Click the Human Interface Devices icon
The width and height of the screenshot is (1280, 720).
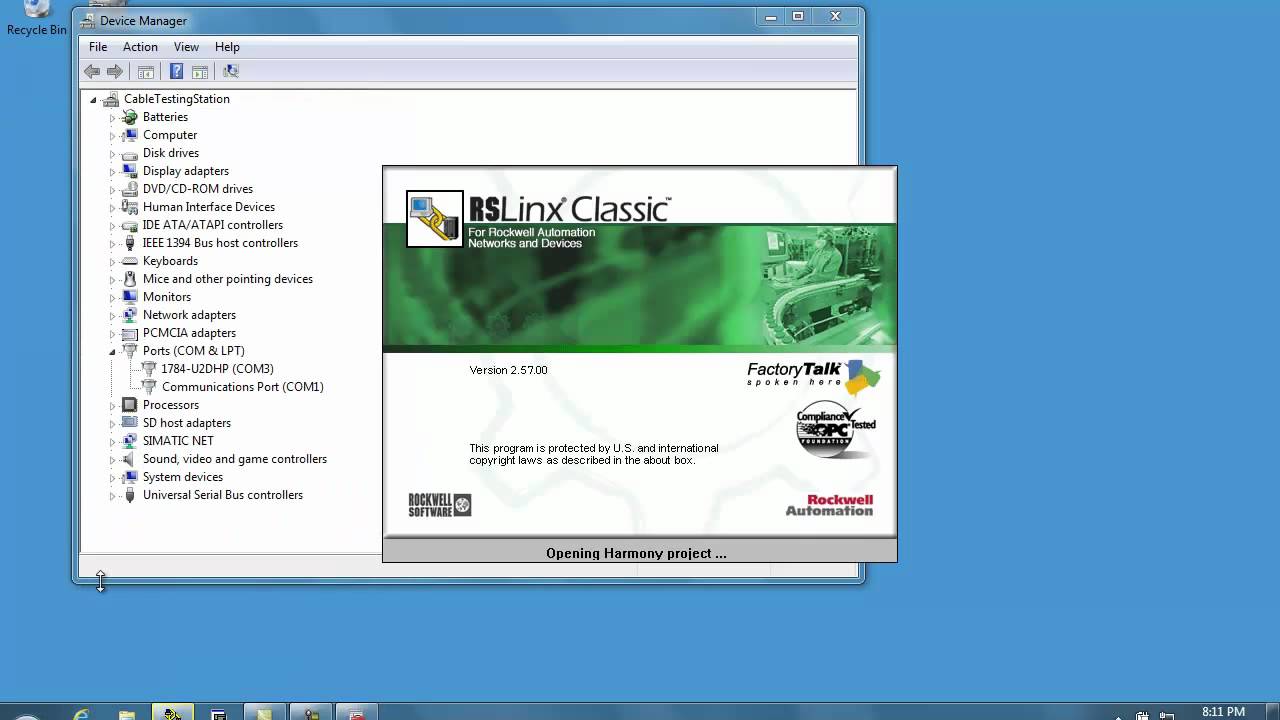(x=129, y=207)
